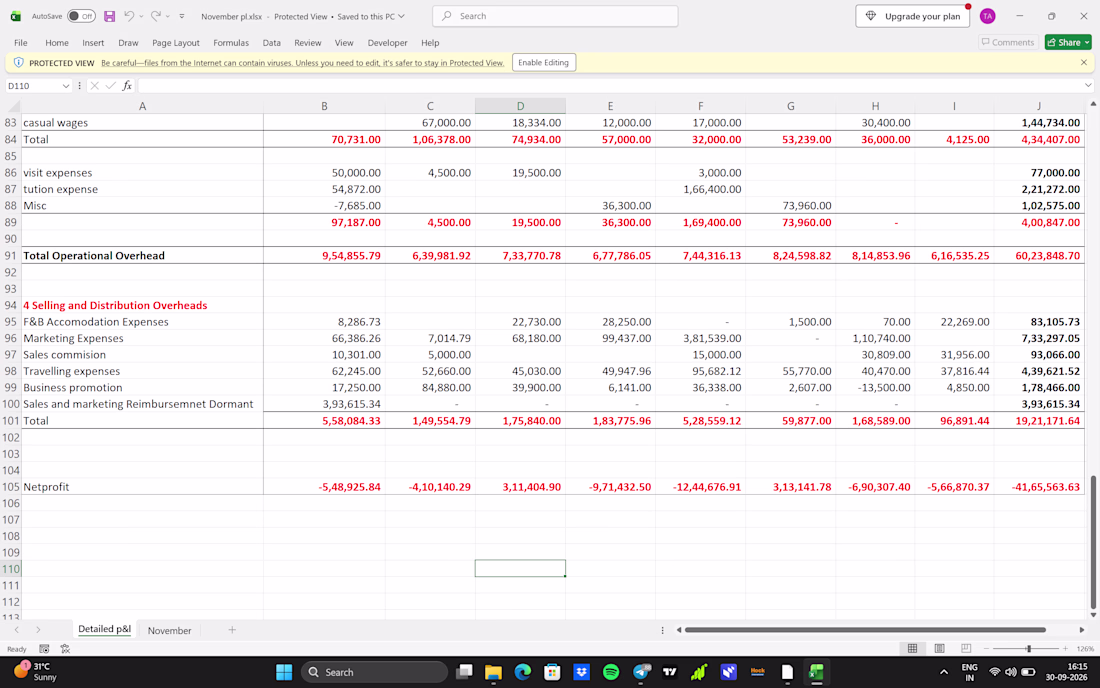
Task: Click the Insert Function fx icon
Action: pyautogui.click(x=127, y=86)
